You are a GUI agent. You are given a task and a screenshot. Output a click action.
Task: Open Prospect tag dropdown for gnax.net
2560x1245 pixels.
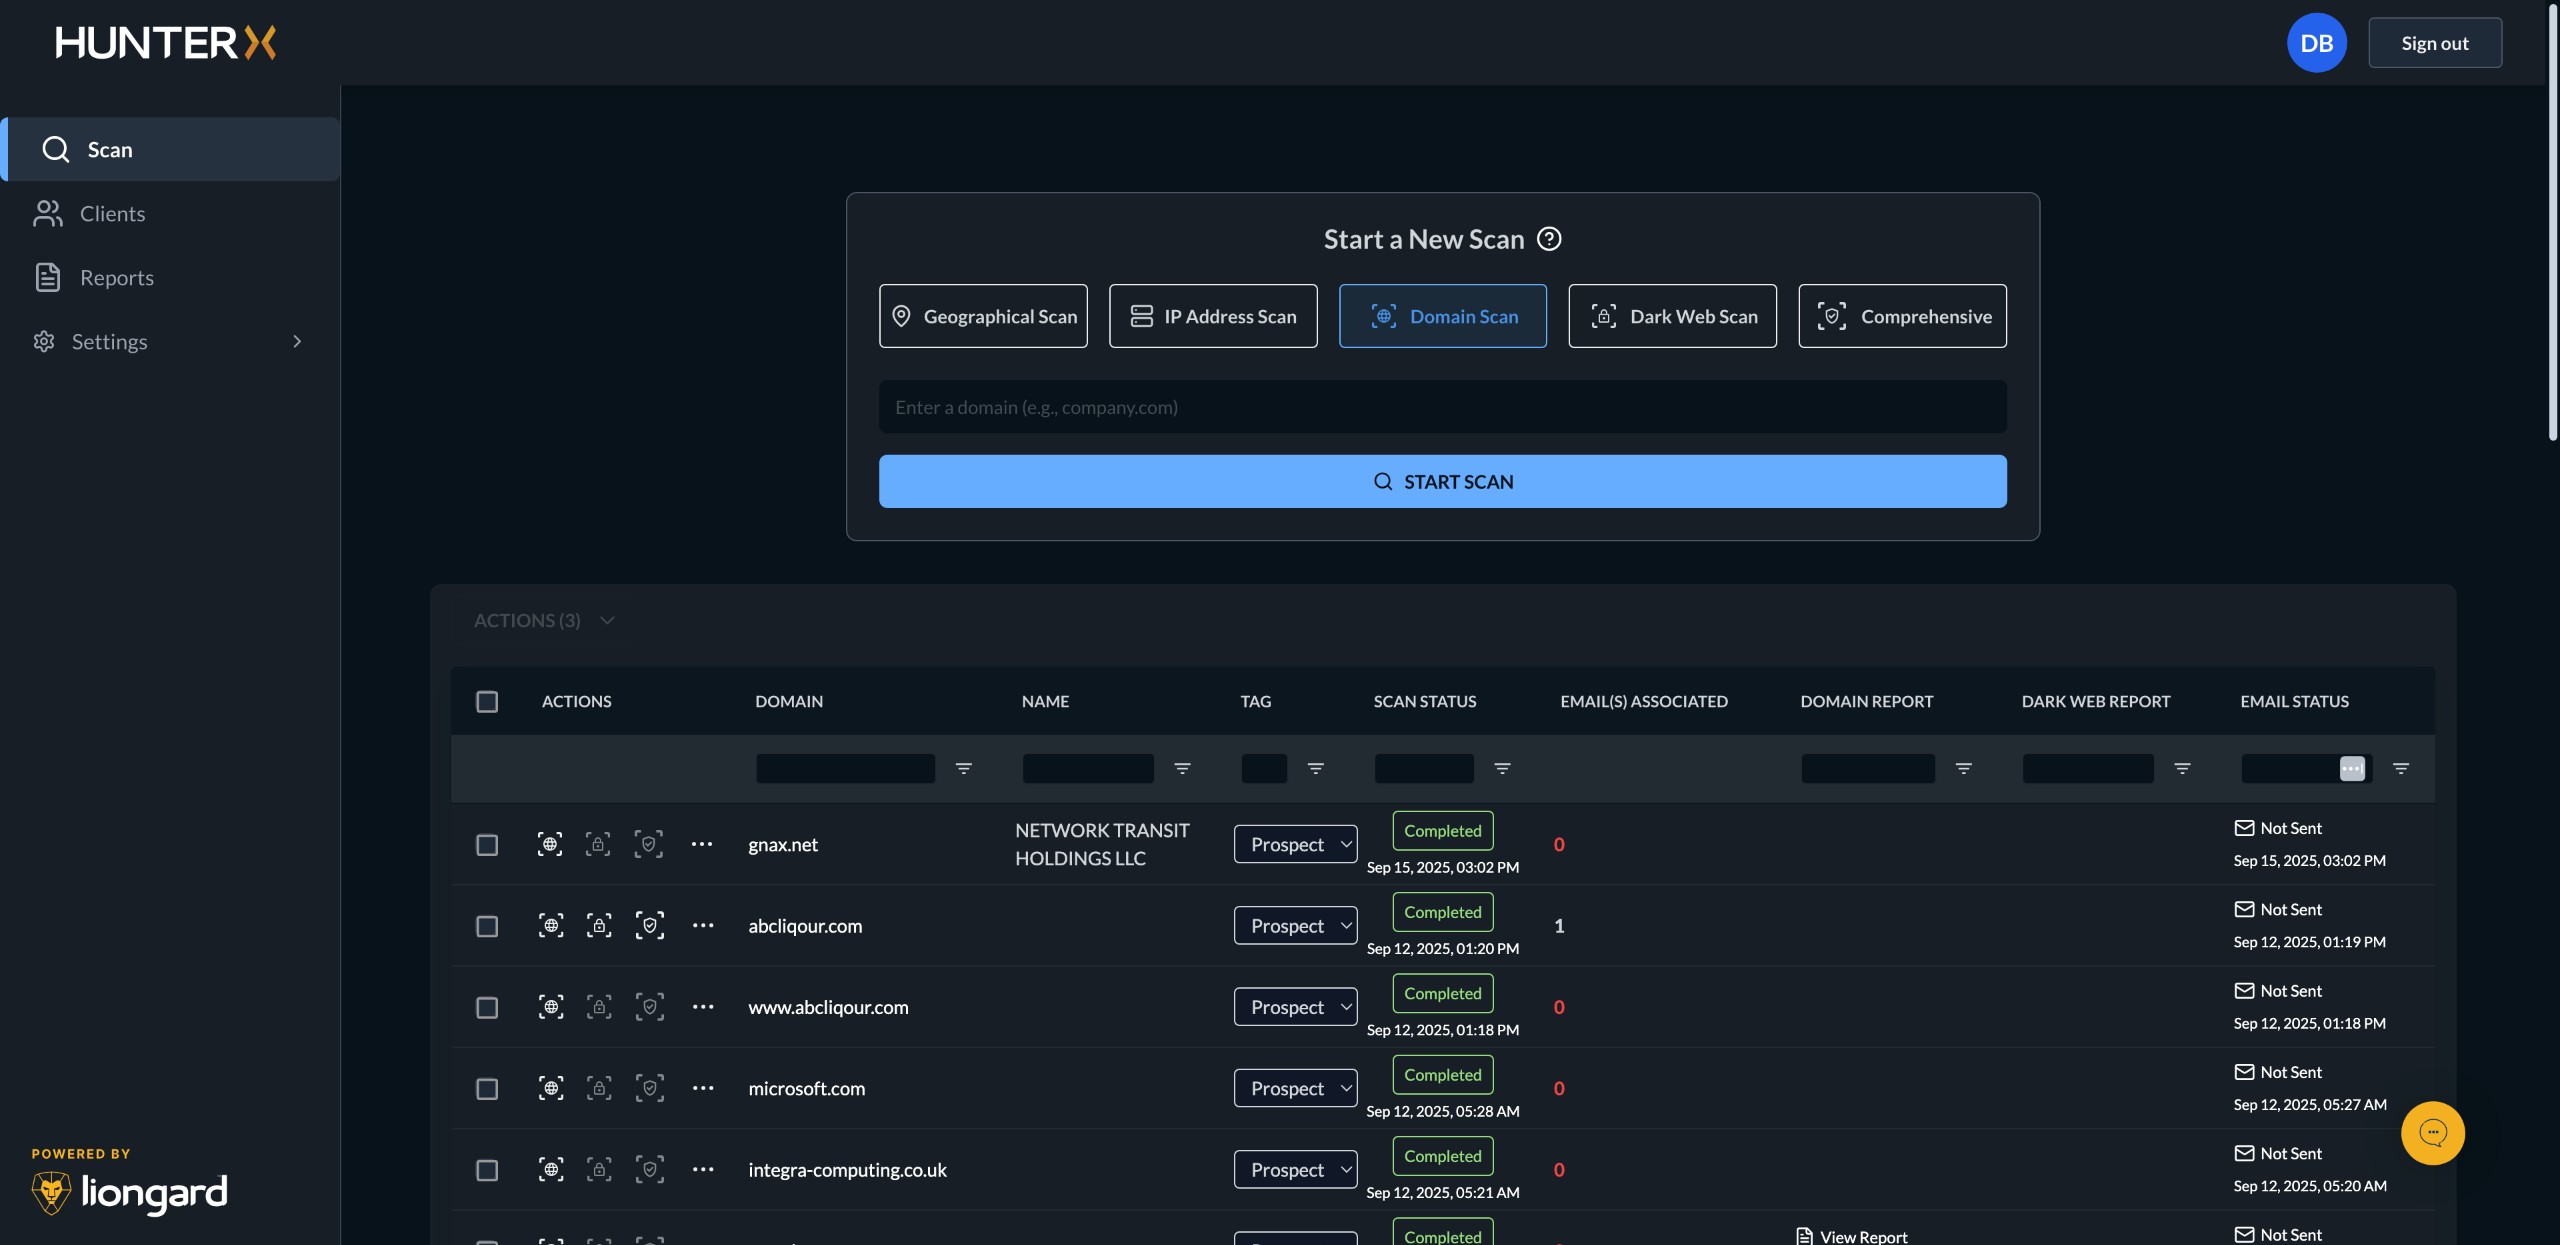click(1295, 845)
